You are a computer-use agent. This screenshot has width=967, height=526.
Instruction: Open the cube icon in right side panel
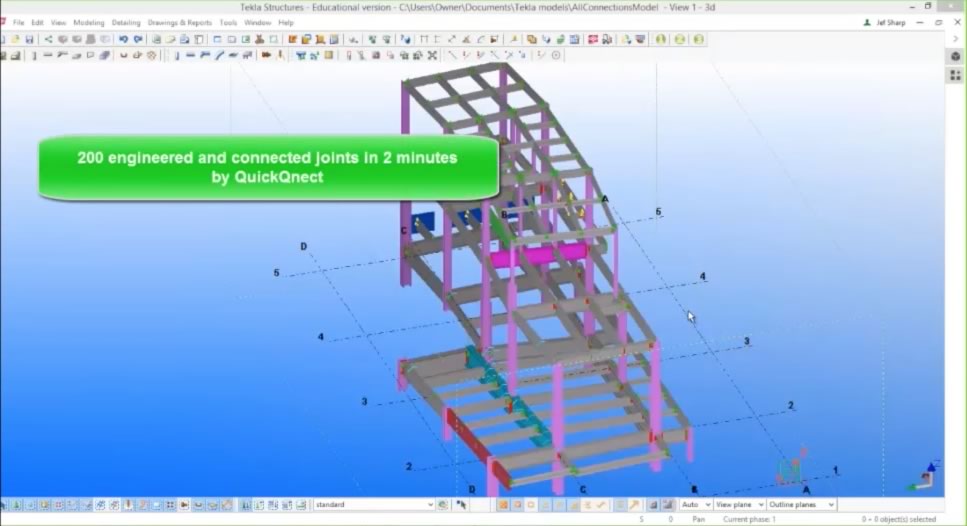[955, 56]
